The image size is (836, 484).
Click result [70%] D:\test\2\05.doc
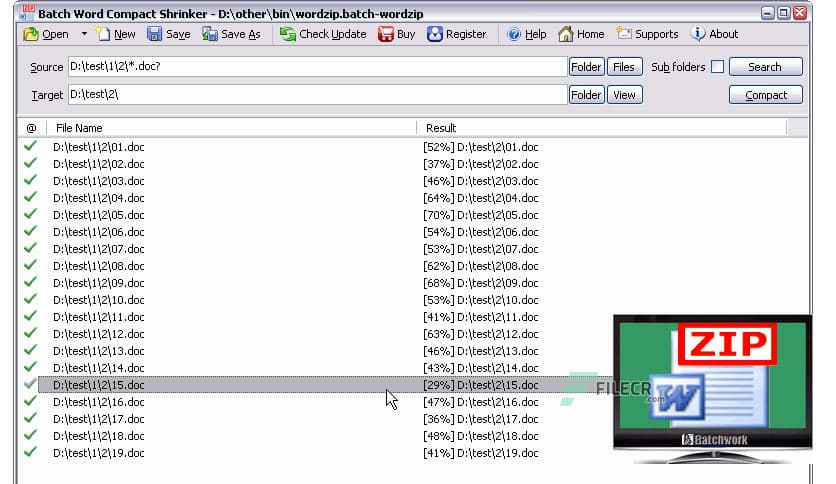click(481, 215)
